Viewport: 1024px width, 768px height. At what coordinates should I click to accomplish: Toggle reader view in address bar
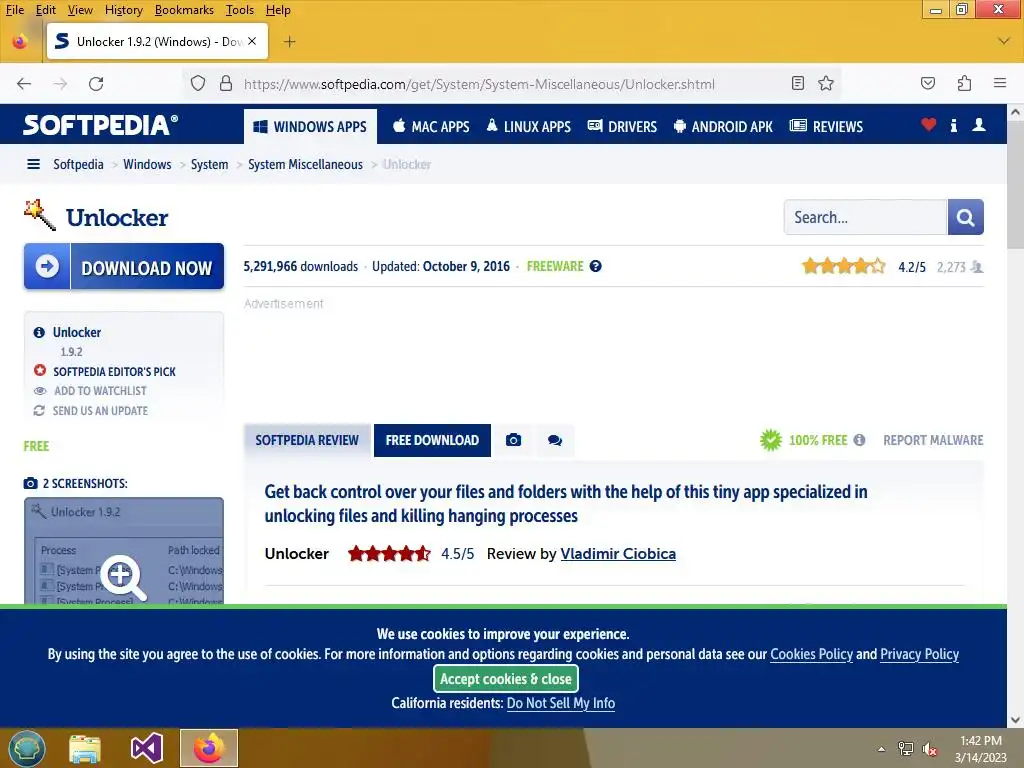tap(797, 83)
